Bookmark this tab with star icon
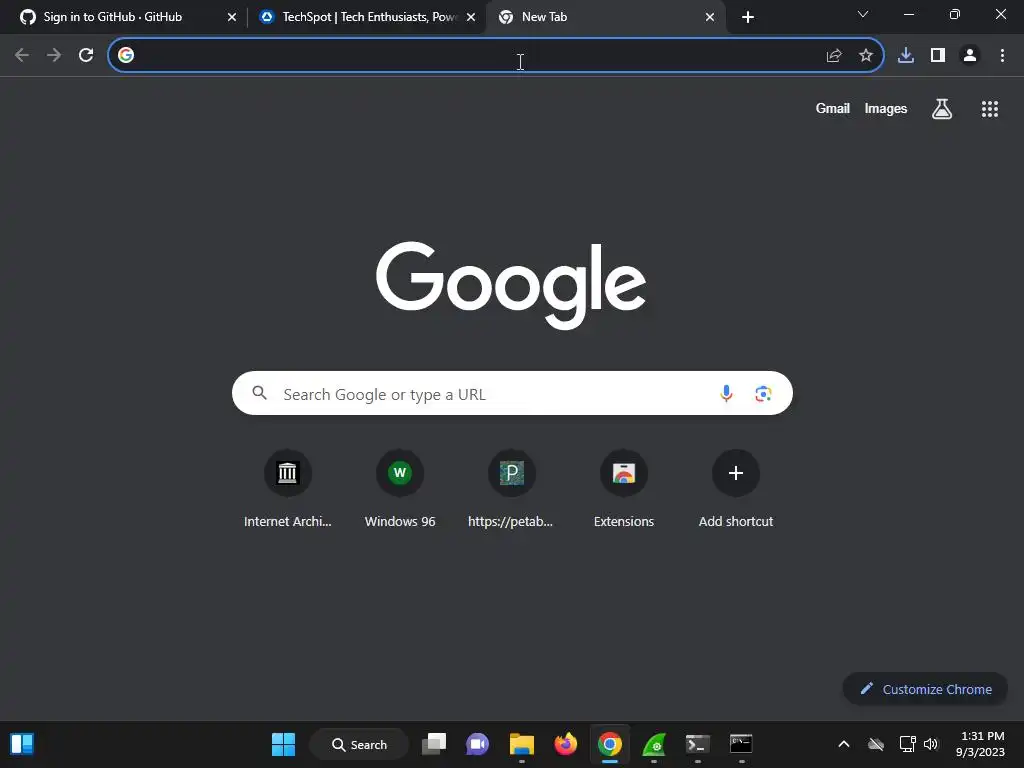1024x768 pixels. (866, 56)
